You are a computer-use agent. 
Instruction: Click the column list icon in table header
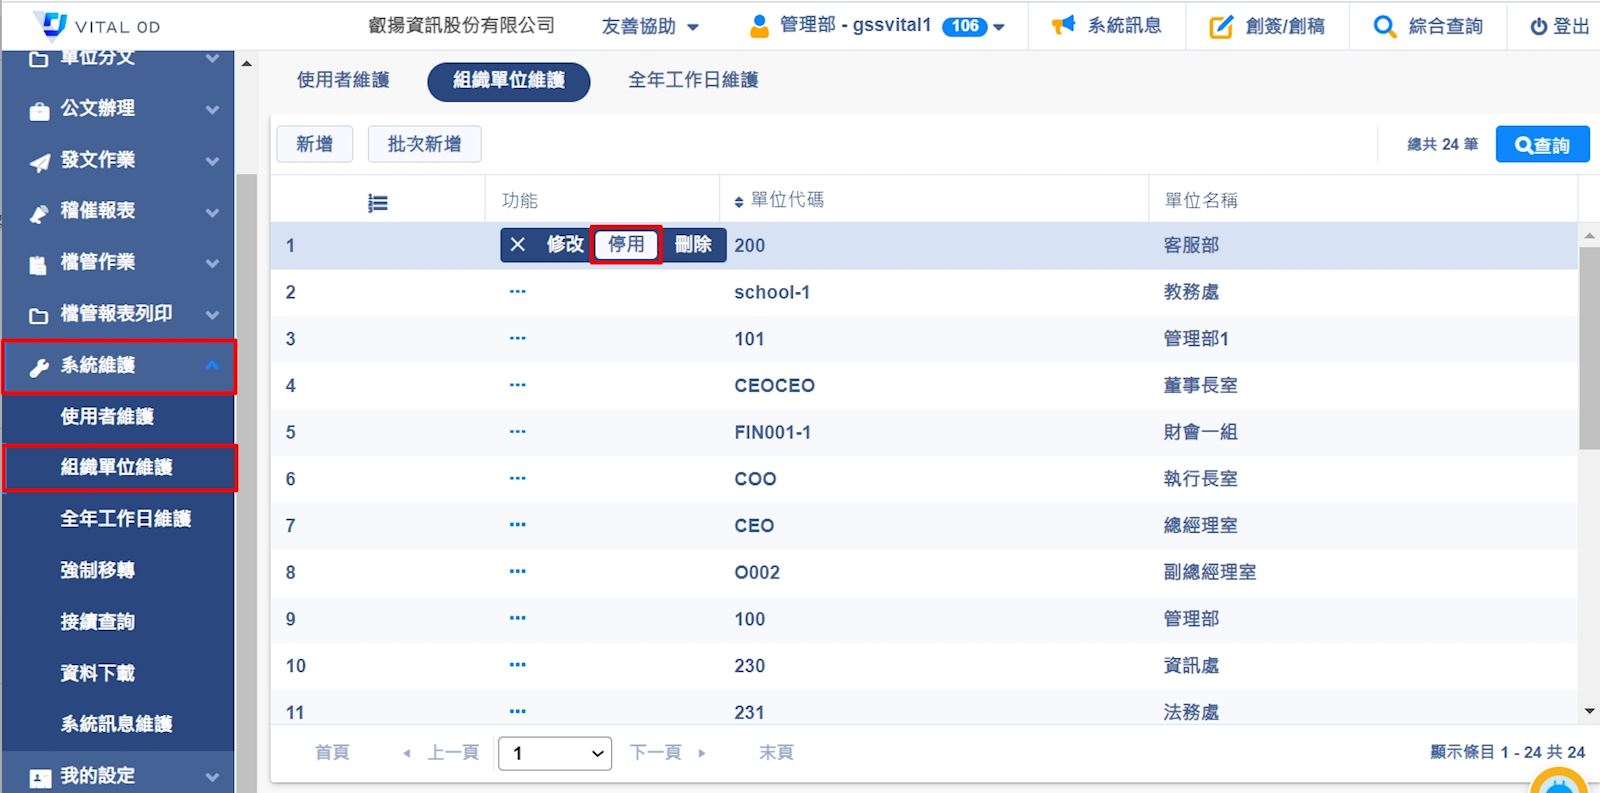[x=377, y=203]
